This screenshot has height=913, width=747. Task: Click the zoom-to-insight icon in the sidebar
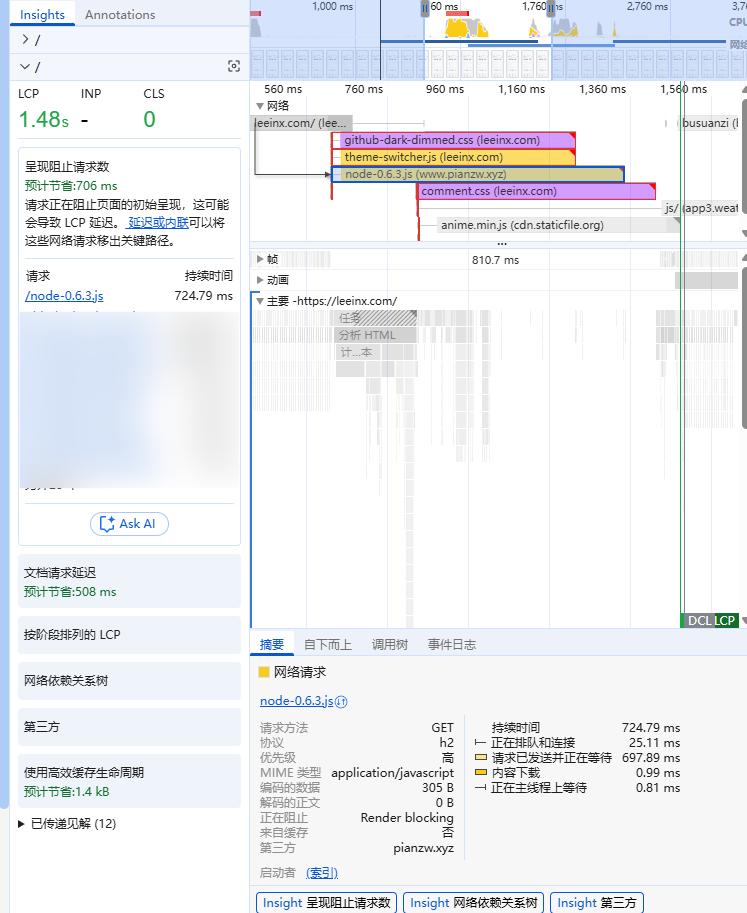coord(234,67)
